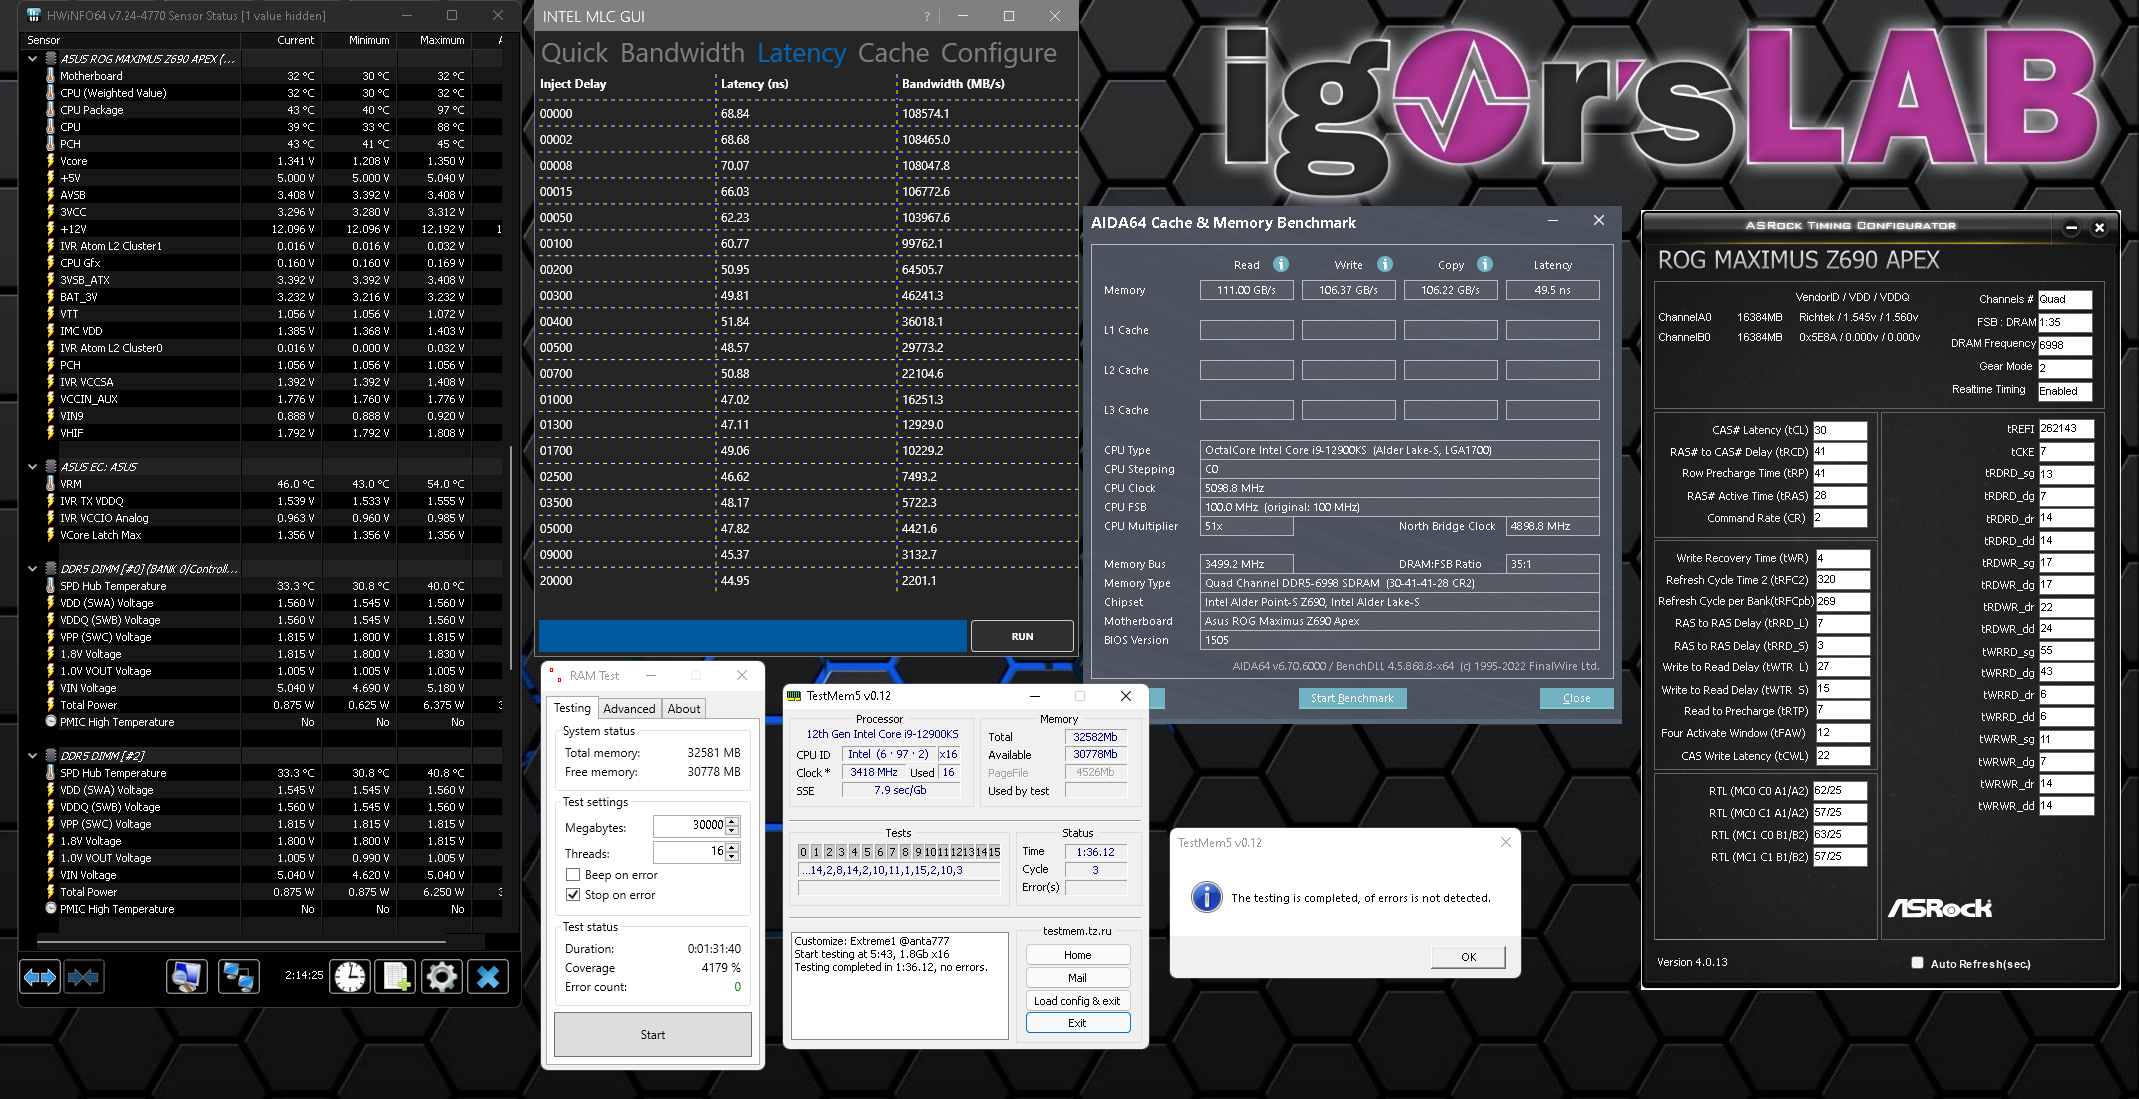Image resolution: width=2139 pixels, height=1099 pixels.
Task: Click the Read info icon in AIDA64
Action: (x=1281, y=264)
